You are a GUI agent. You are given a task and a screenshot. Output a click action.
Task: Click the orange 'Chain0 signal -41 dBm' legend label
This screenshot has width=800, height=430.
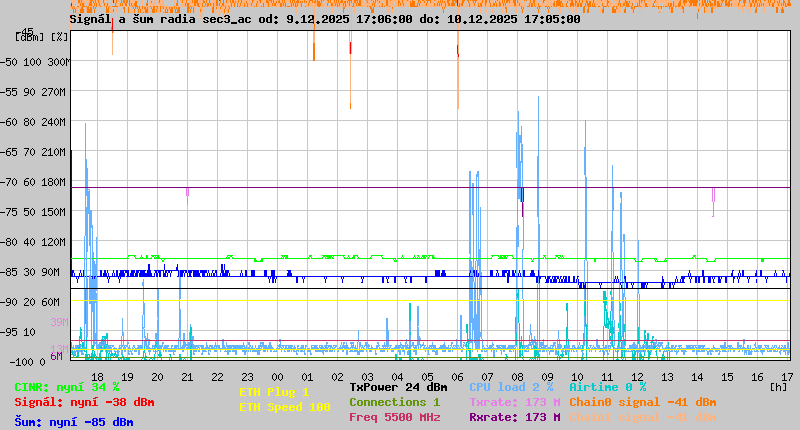642,402
